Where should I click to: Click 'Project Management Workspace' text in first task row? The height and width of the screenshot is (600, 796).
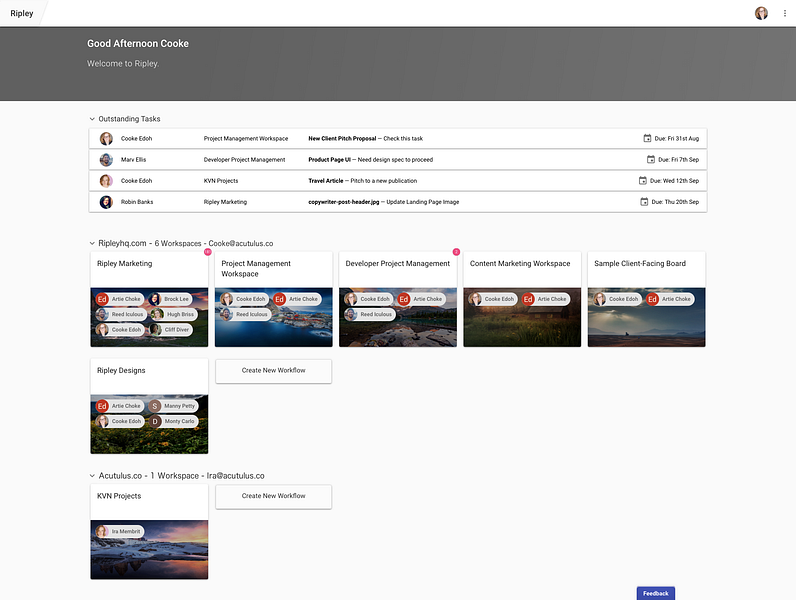click(x=246, y=139)
